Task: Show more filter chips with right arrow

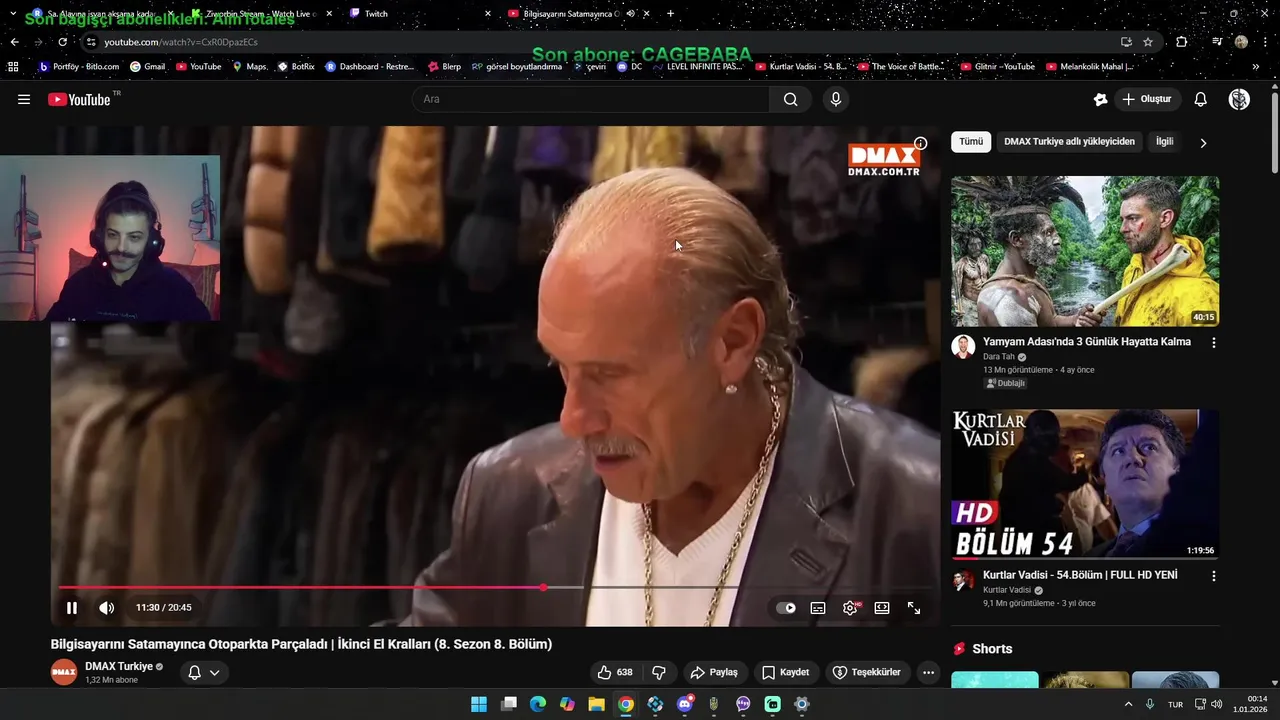Action: pyautogui.click(x=1203, y=142)
